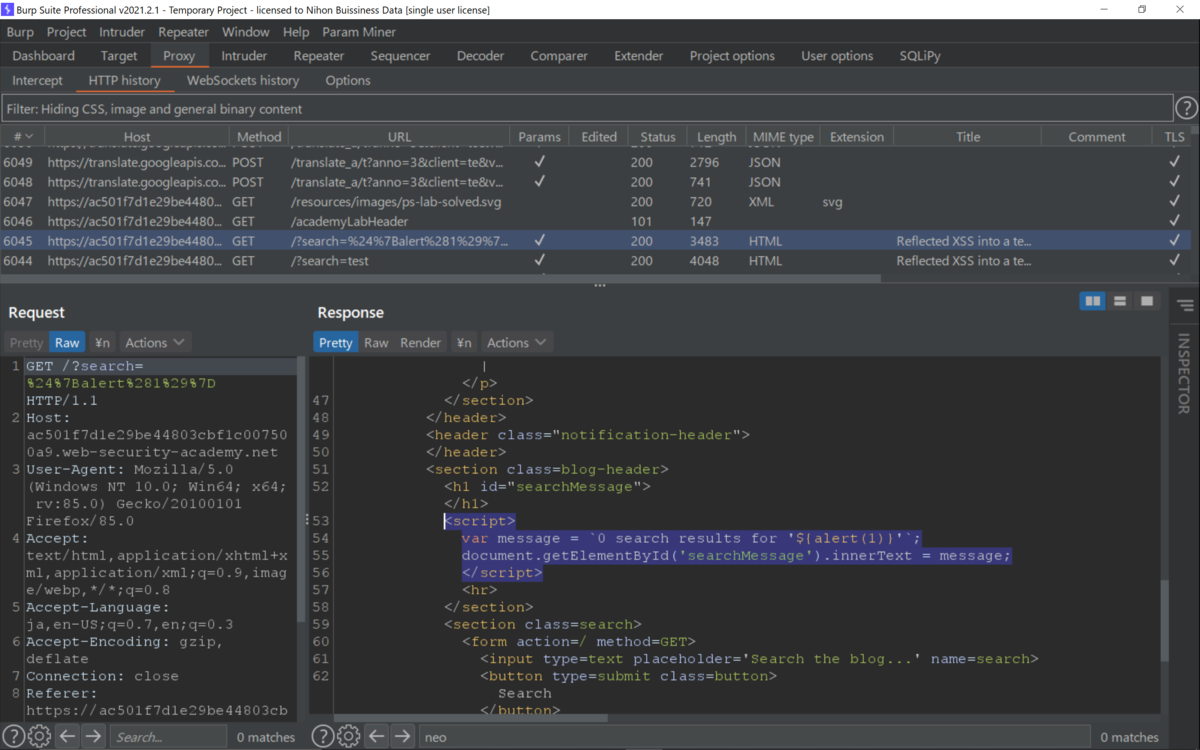Select the combined single-pane layout icon
1200x750 pixels.
pyautogui.click(x=1147, y=301)
